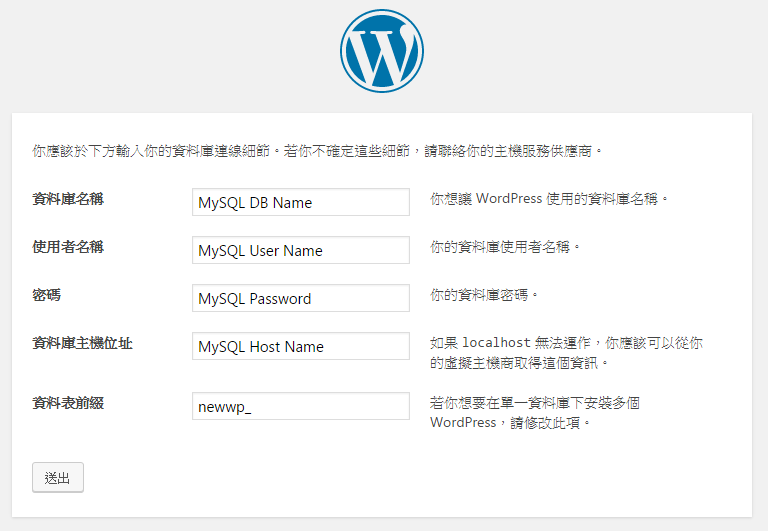768x531 pixels.
Task: Edit the newwp_ table prefix field
Action: (301, 406)
